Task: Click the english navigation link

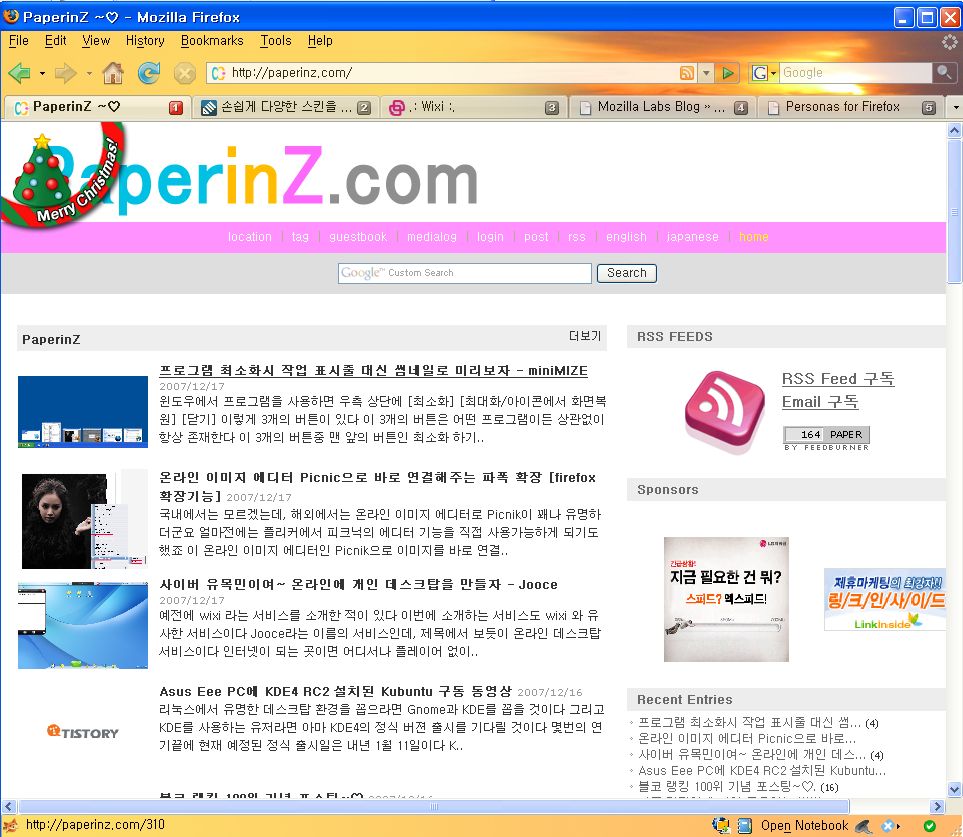Action: click(x=626, y=237)
